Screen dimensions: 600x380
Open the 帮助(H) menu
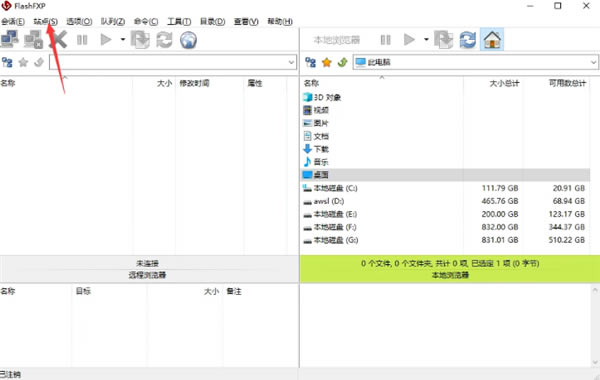280,21
